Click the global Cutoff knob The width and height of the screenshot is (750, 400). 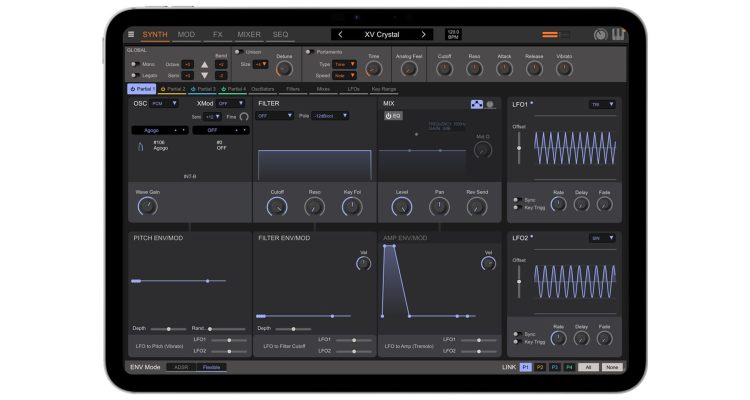(x=444, y=69)
